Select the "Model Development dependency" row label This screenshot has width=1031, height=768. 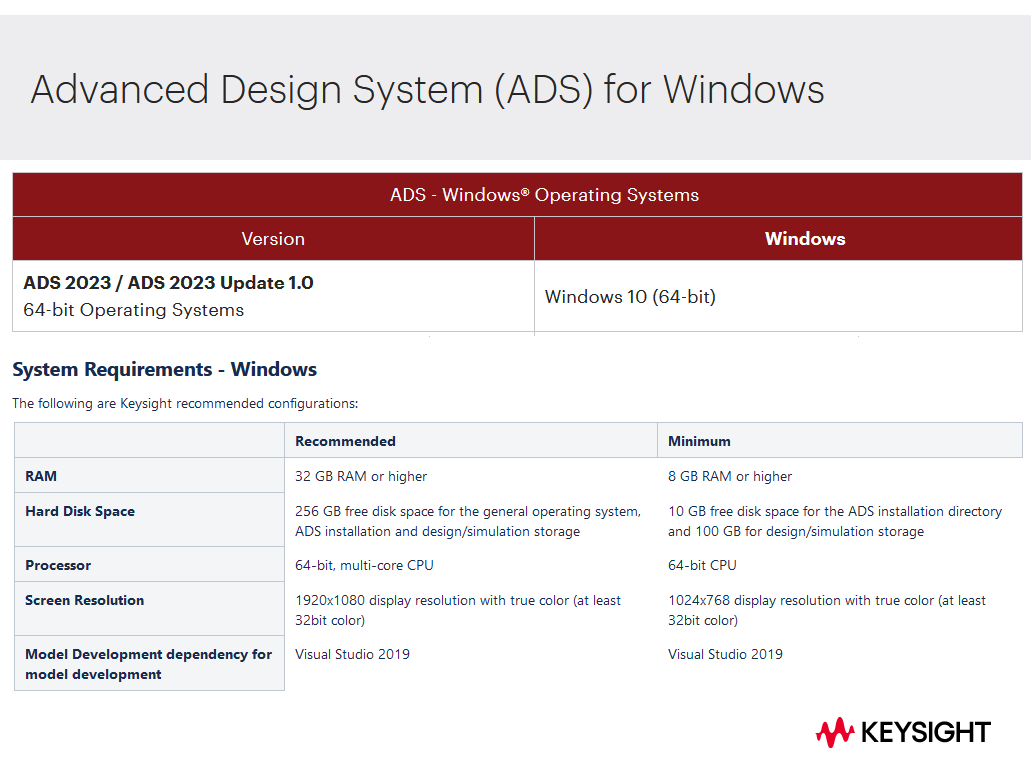click(x=149, y=664)
